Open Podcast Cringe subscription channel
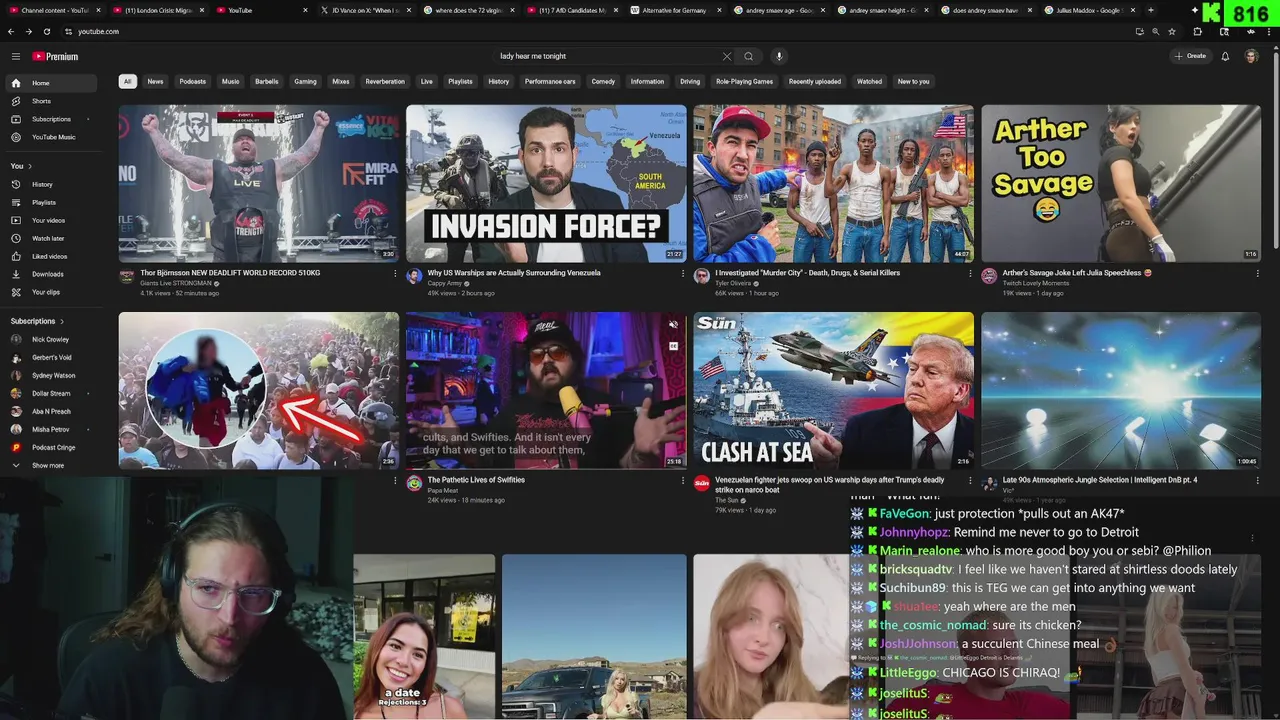This screenshot has height=720, width=1280. [52, 447]
